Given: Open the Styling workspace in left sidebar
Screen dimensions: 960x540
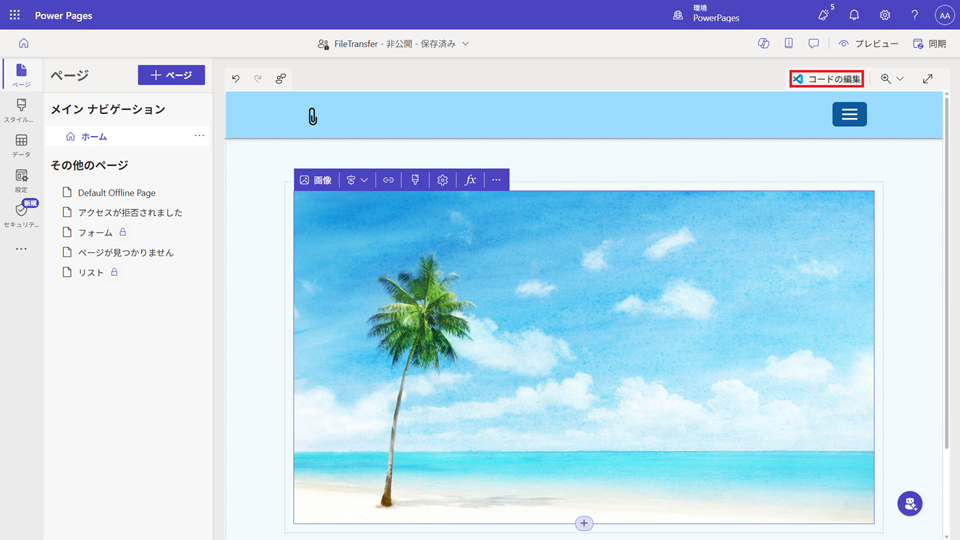Looking at the screenshot, I should coord(21,110).
